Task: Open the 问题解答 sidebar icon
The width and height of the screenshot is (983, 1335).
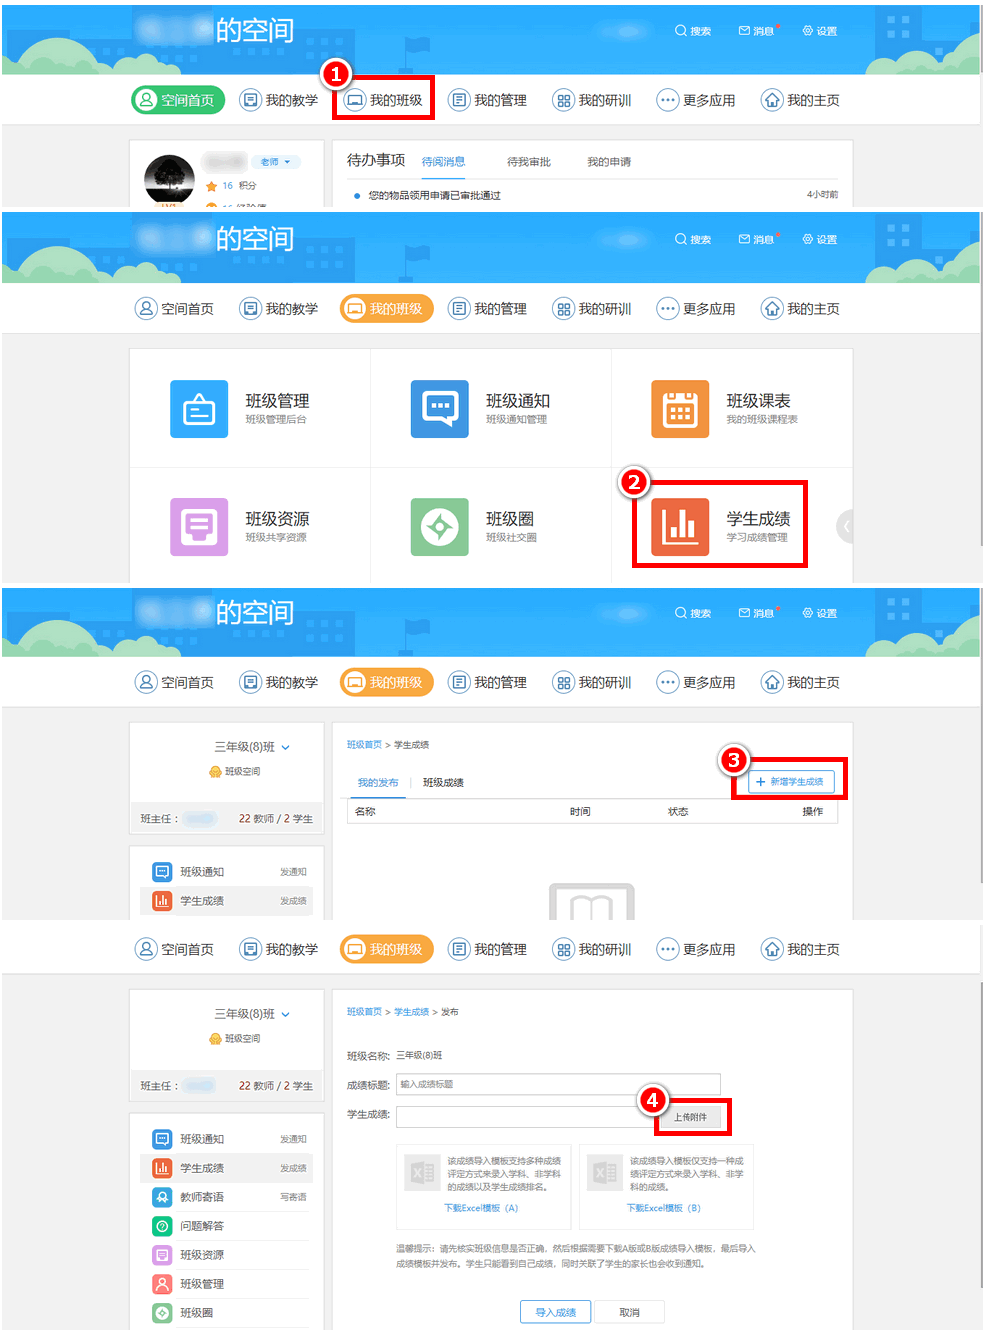Action: 162,1226
